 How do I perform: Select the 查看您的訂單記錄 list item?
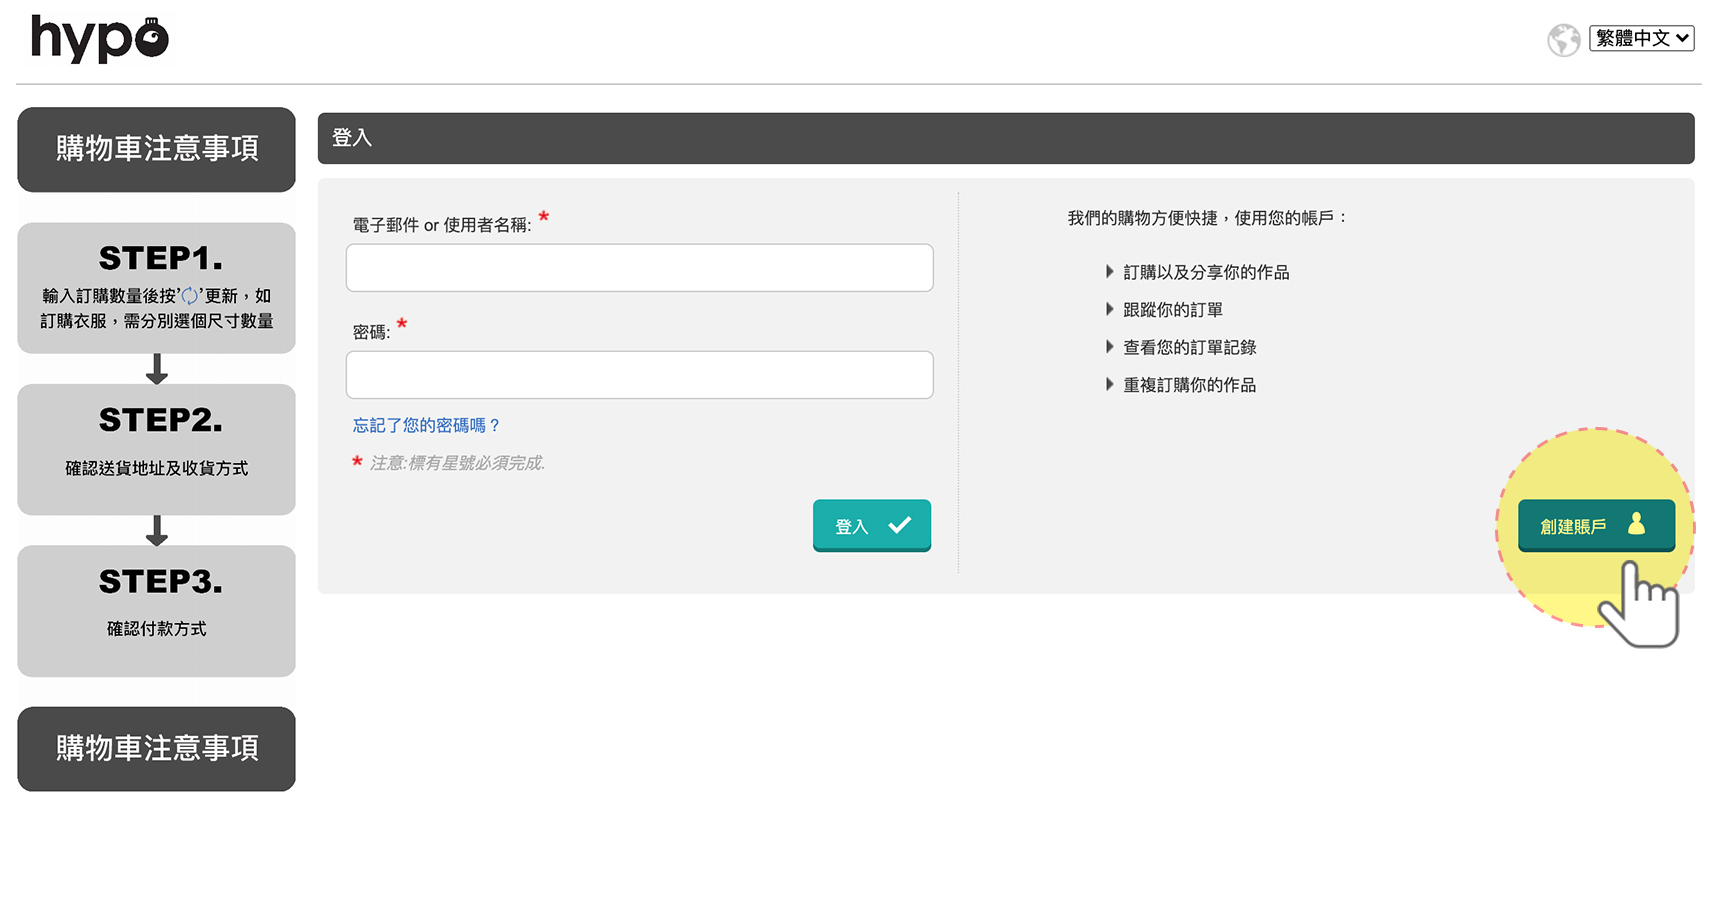tap(1189, 348)
